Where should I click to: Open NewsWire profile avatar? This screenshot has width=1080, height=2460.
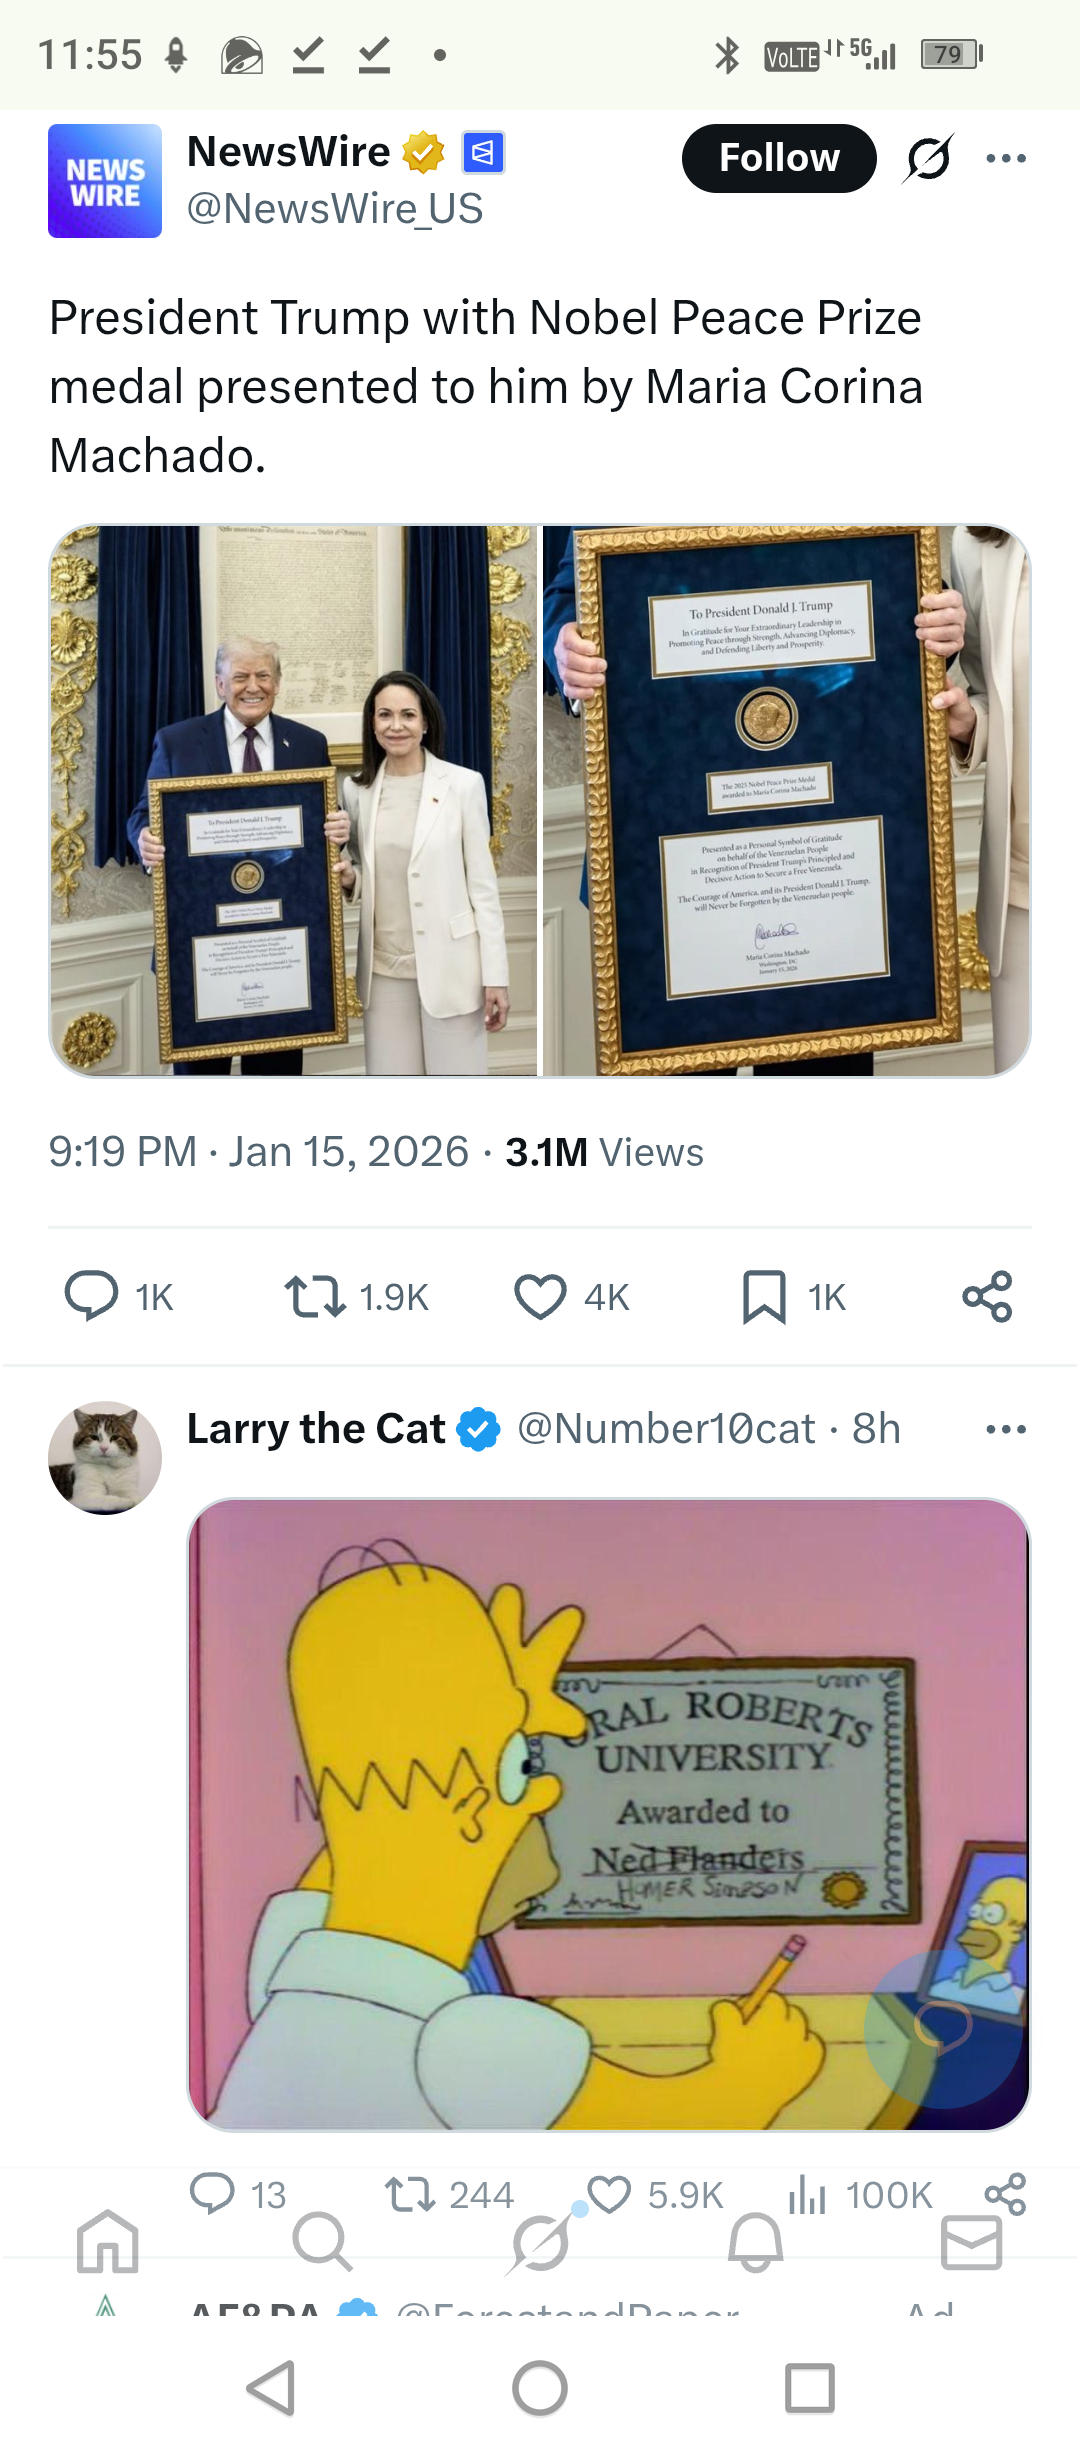click(x=105, y=181)
